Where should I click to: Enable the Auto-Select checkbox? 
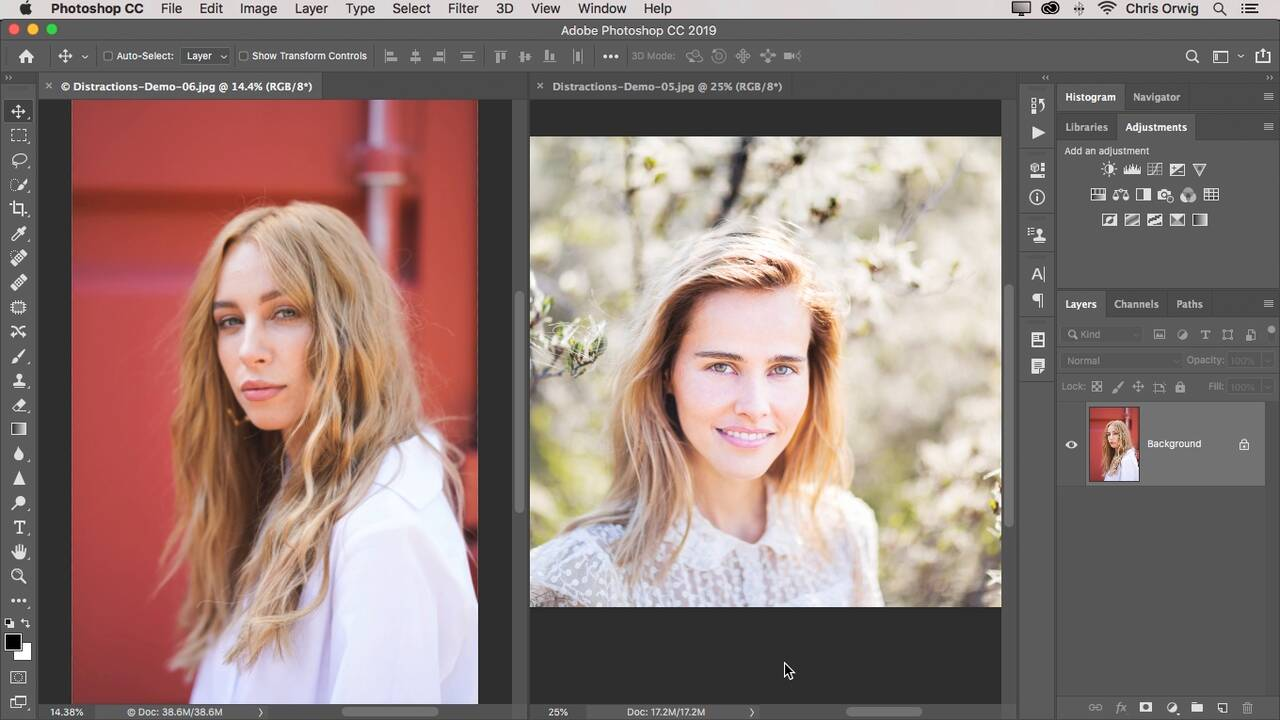[x=108, y=56]
